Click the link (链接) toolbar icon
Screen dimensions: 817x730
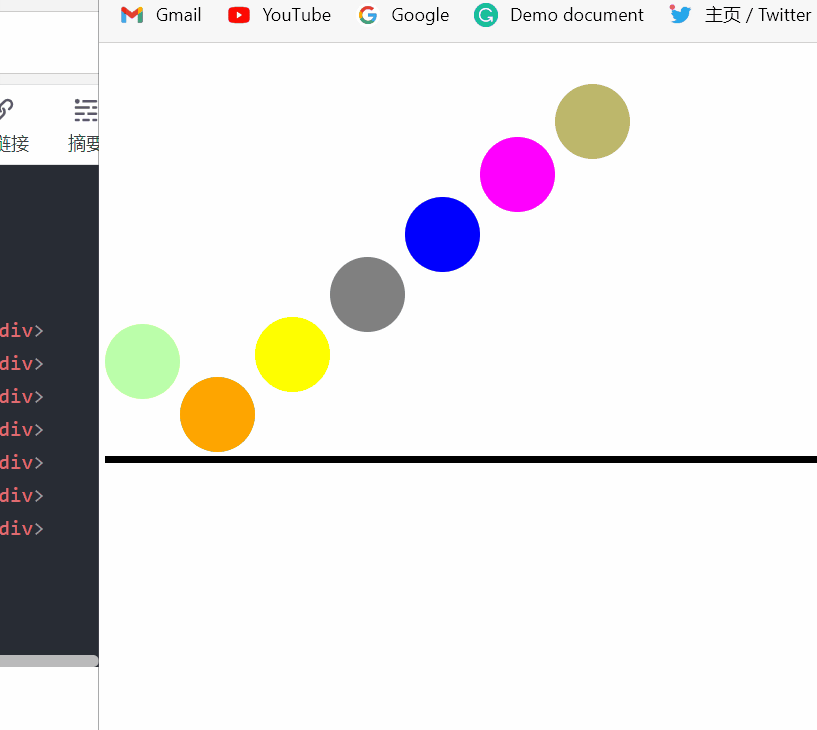pyautogui.click(x=6, y=109)
